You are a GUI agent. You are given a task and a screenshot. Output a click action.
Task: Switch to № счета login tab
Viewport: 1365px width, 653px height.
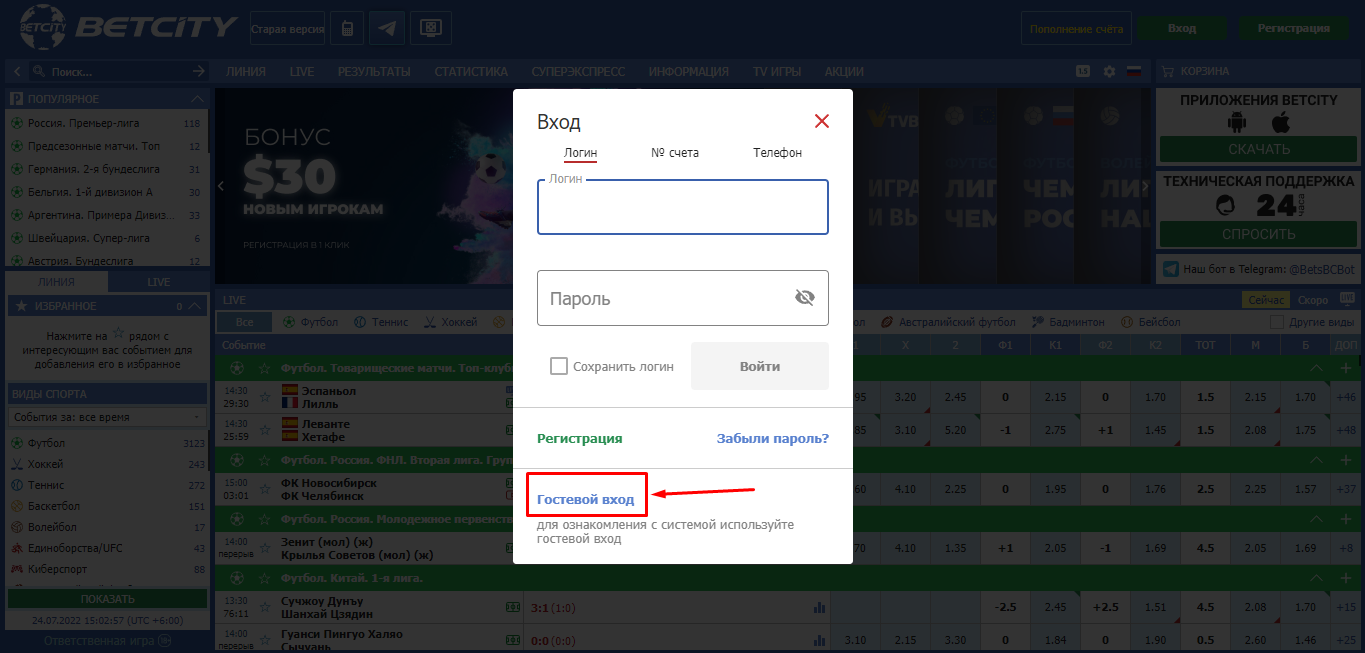tap(674, 153)
